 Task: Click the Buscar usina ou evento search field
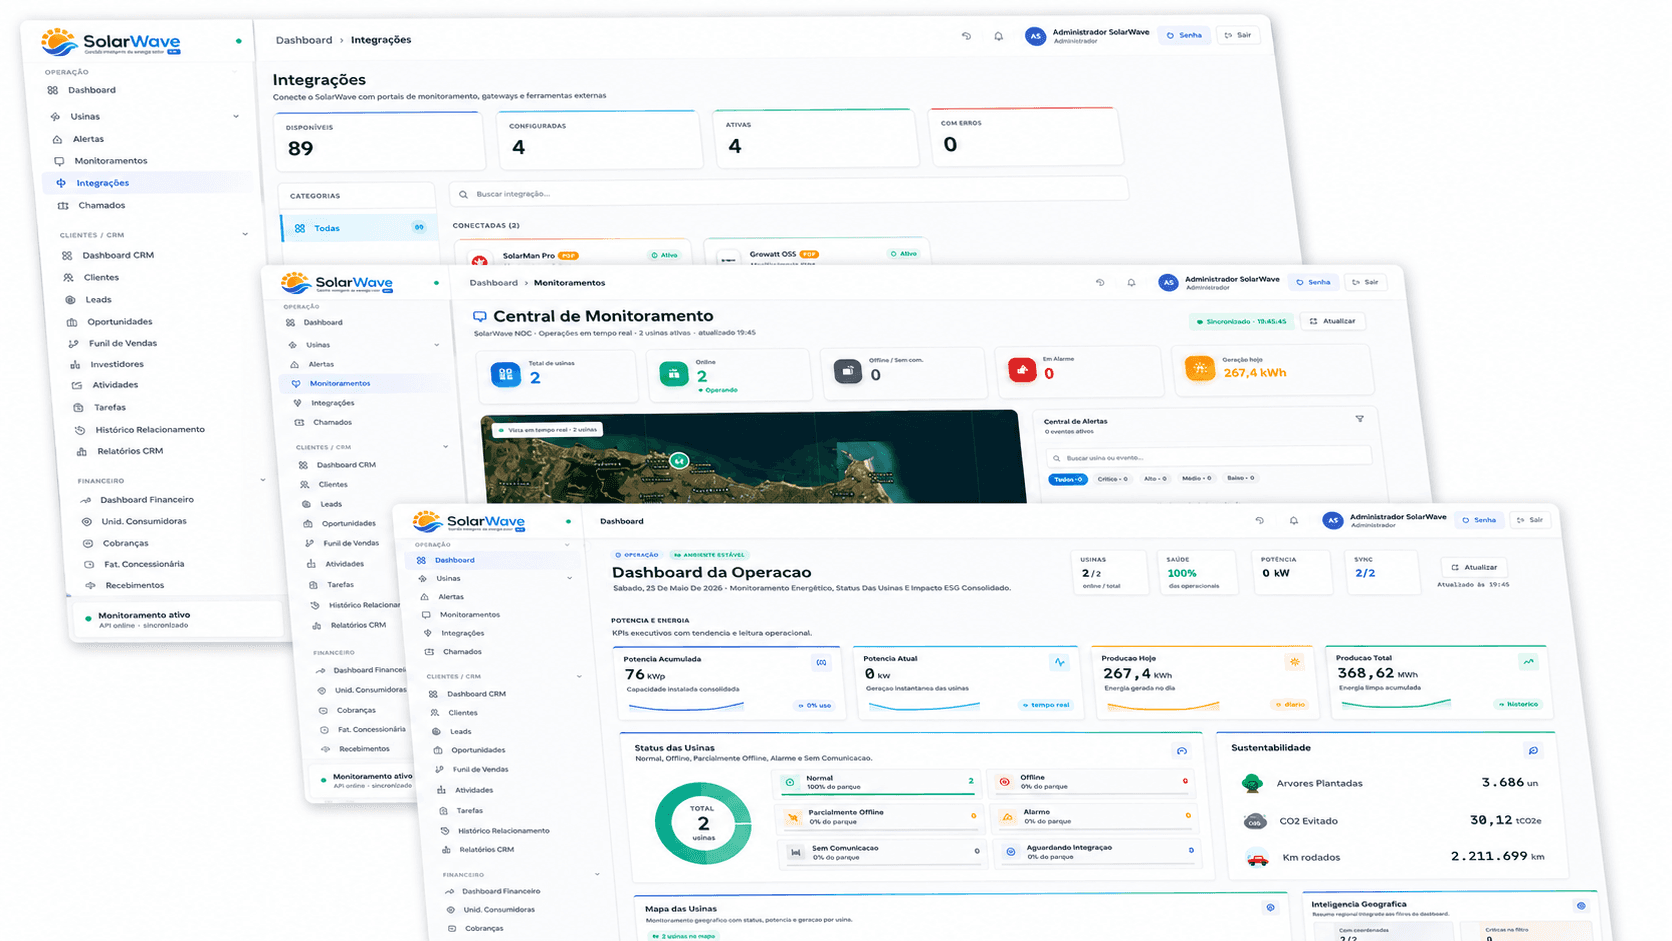tap(1208, 457)
